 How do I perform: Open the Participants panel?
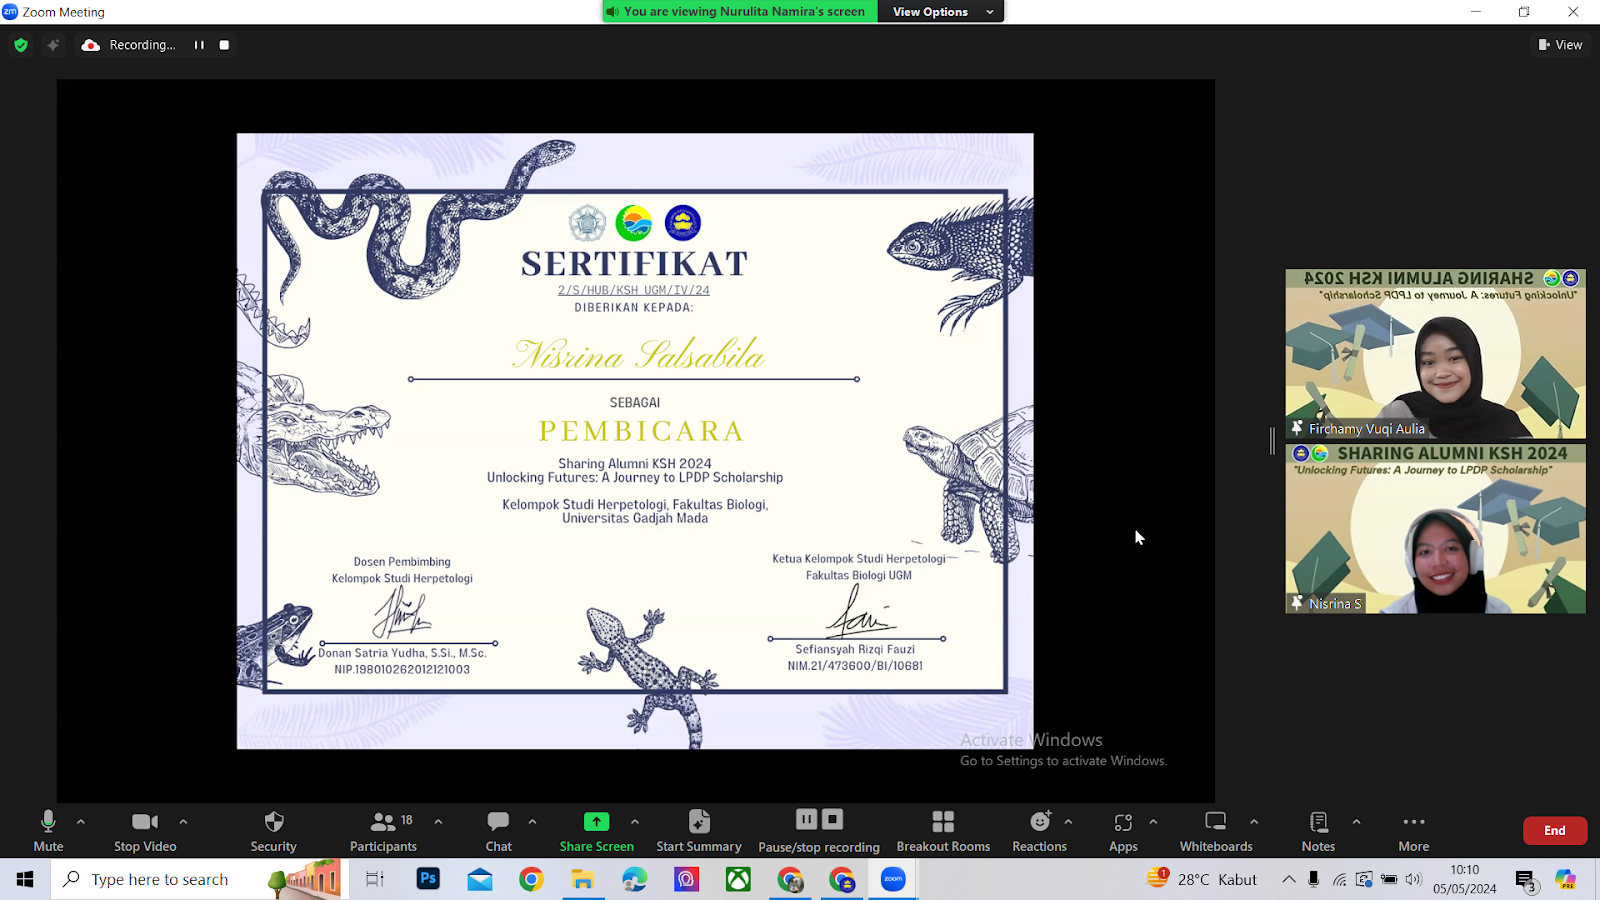383,831
